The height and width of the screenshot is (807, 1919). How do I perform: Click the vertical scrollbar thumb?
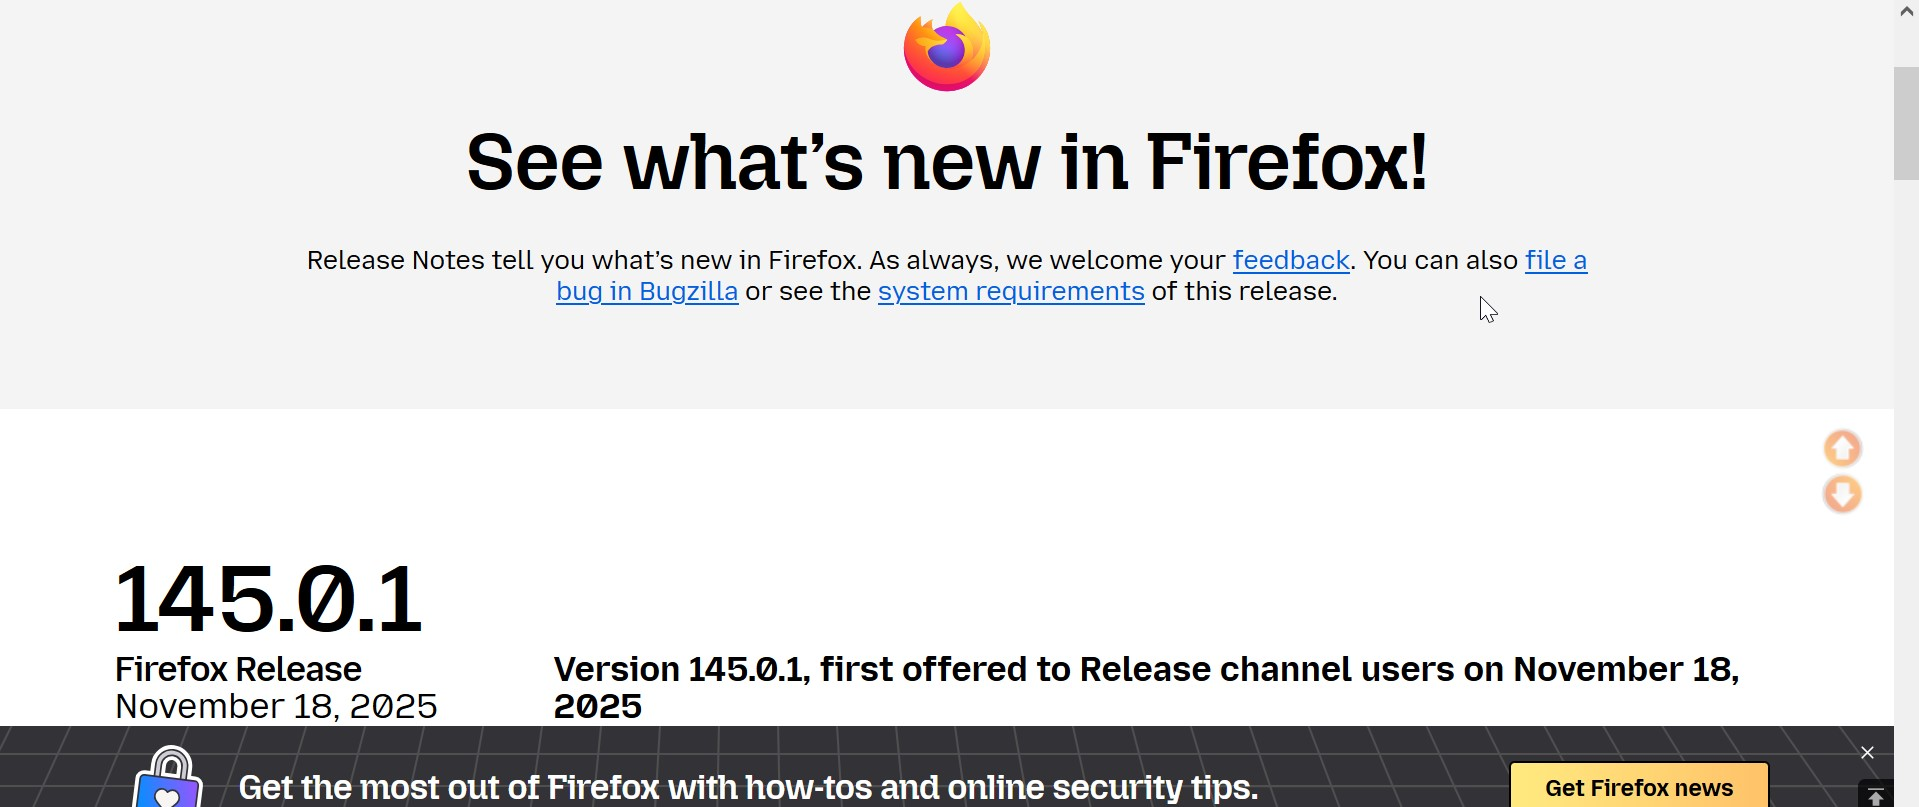(x=1906, y=123)
